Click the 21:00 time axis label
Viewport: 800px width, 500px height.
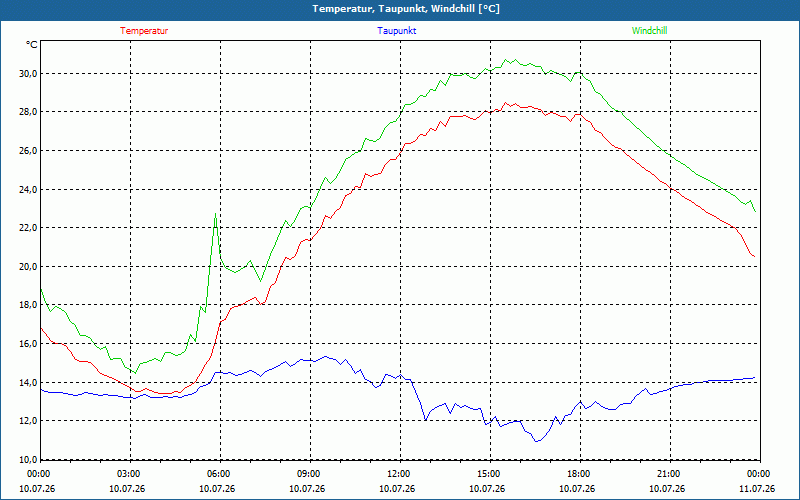tap(667, 474)
